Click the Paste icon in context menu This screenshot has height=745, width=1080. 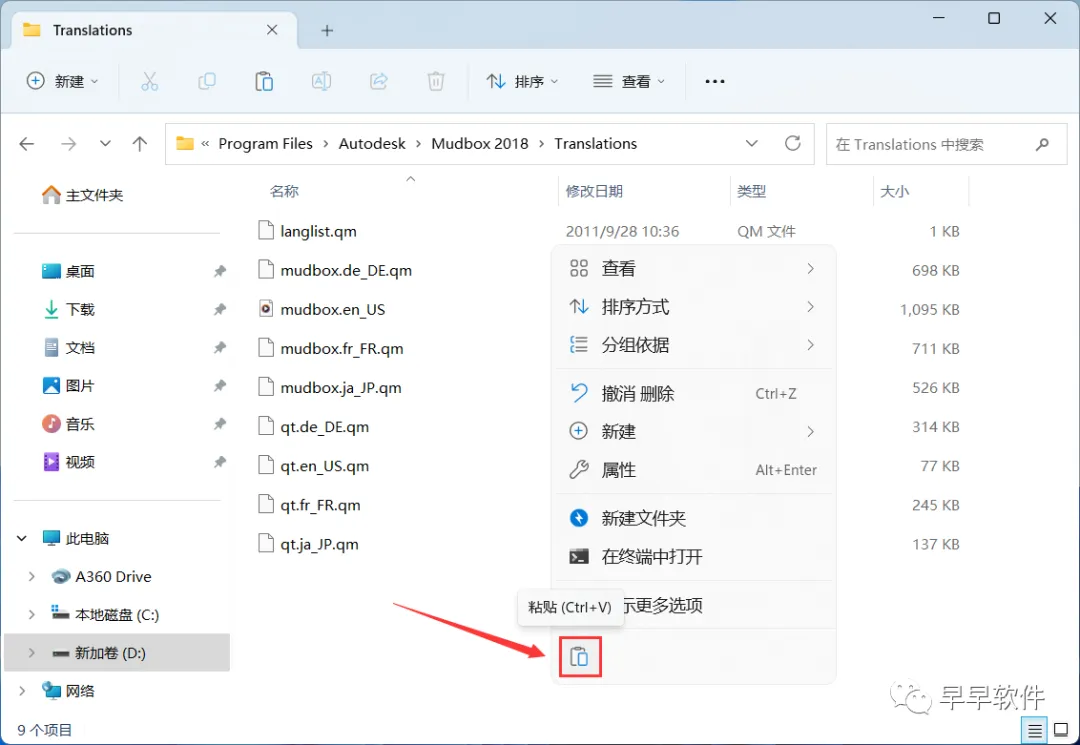point(579,657)
